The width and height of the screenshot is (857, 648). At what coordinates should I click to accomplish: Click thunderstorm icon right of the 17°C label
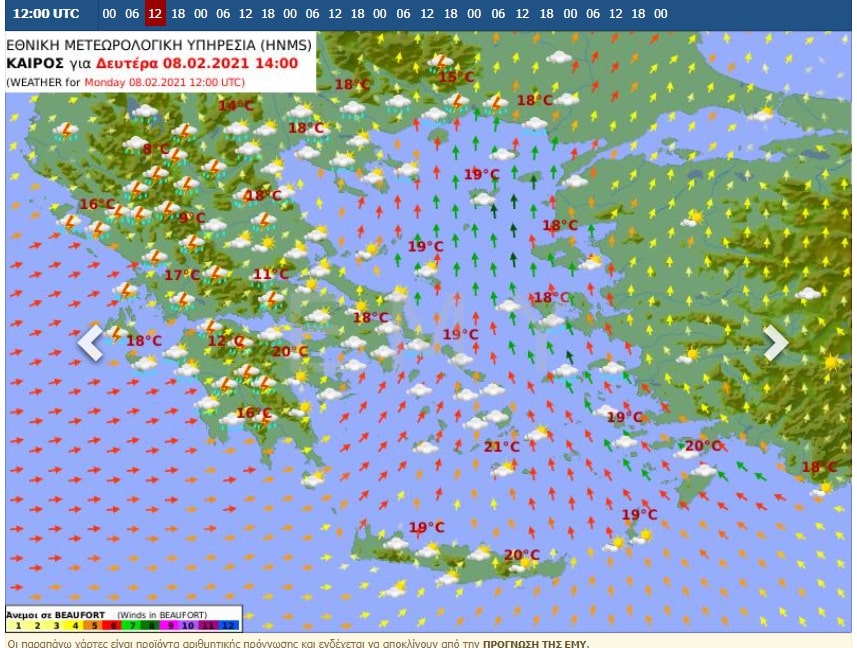point(214,273)
